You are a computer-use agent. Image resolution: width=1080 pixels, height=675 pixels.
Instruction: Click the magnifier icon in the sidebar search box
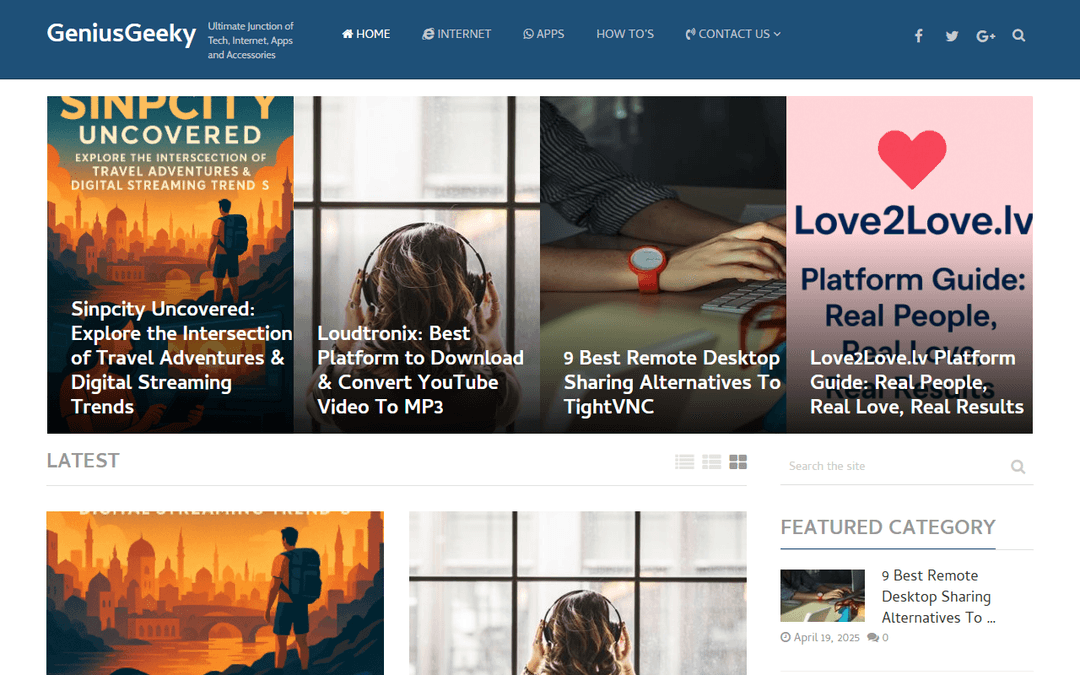1018,467
